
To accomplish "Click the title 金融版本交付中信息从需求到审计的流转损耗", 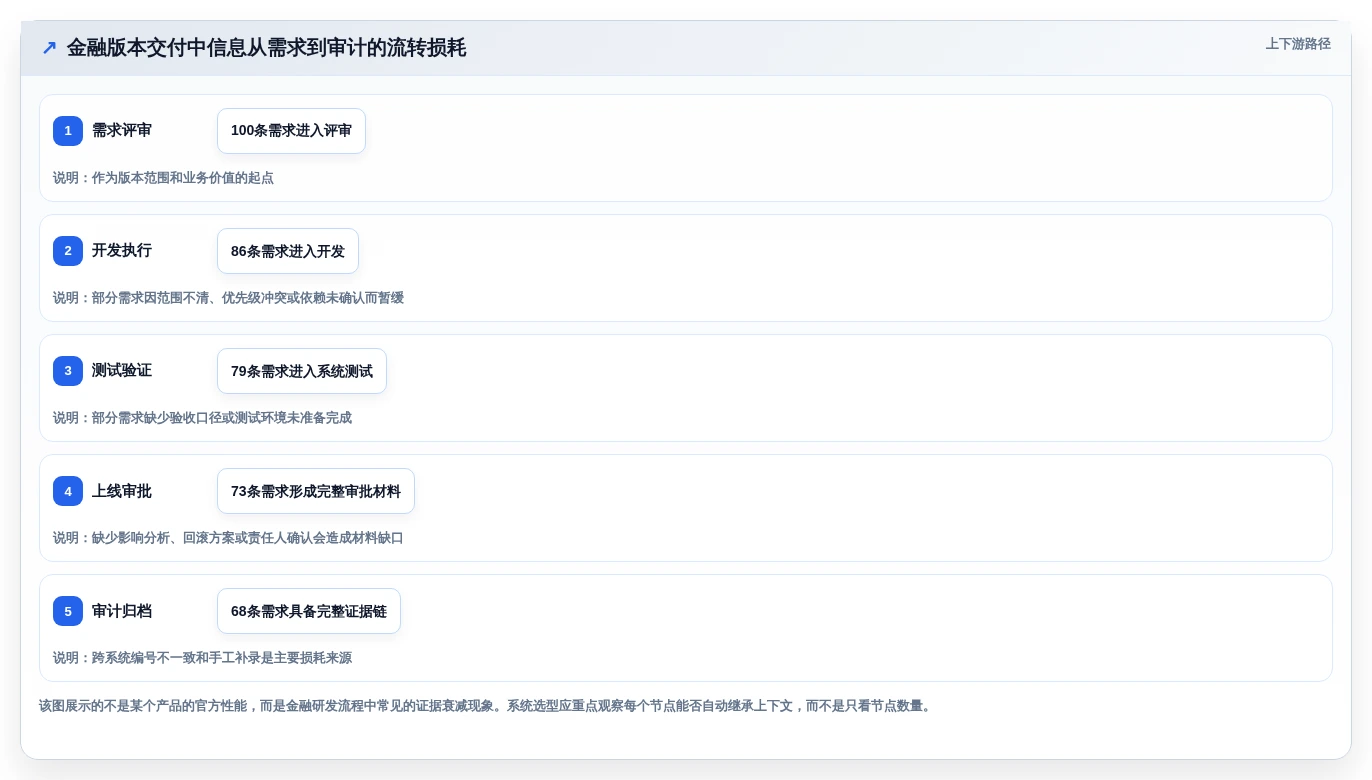I will point(266,48).
